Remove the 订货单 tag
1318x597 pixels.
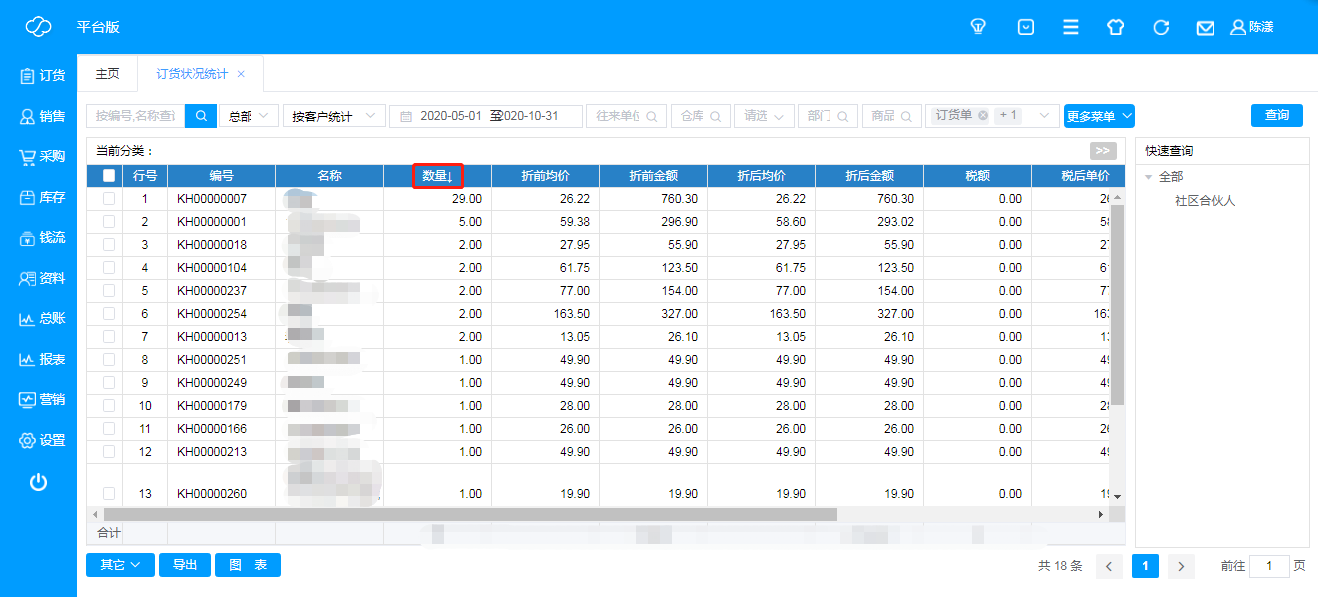(983, 115)
